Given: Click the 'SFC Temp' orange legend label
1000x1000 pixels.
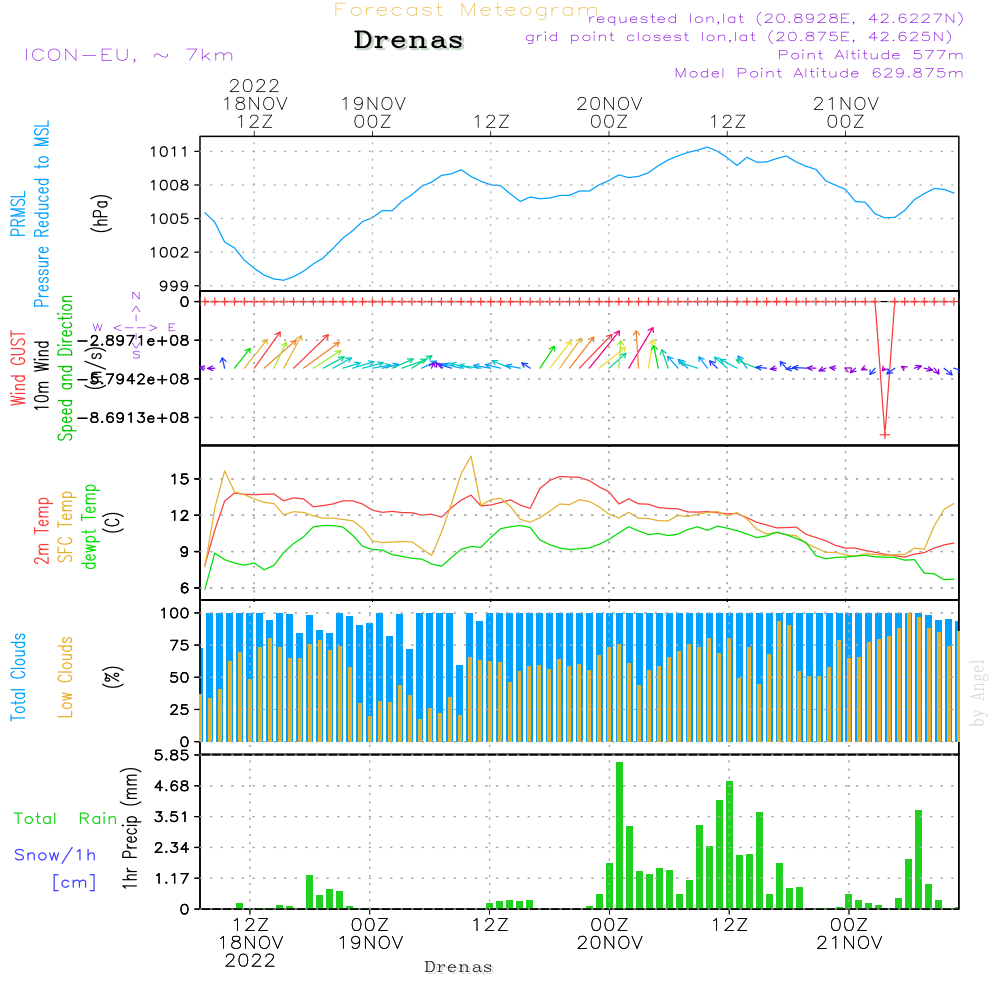Looking at the screenshot, I should 65,527.
